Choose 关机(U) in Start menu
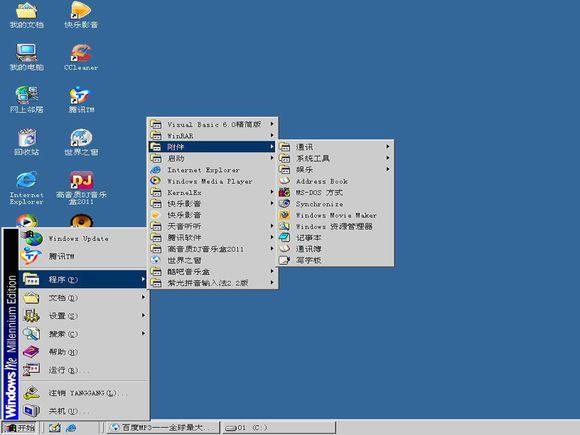Image resolution: width=580 pixels, height=435 pixels. [84, 411]
